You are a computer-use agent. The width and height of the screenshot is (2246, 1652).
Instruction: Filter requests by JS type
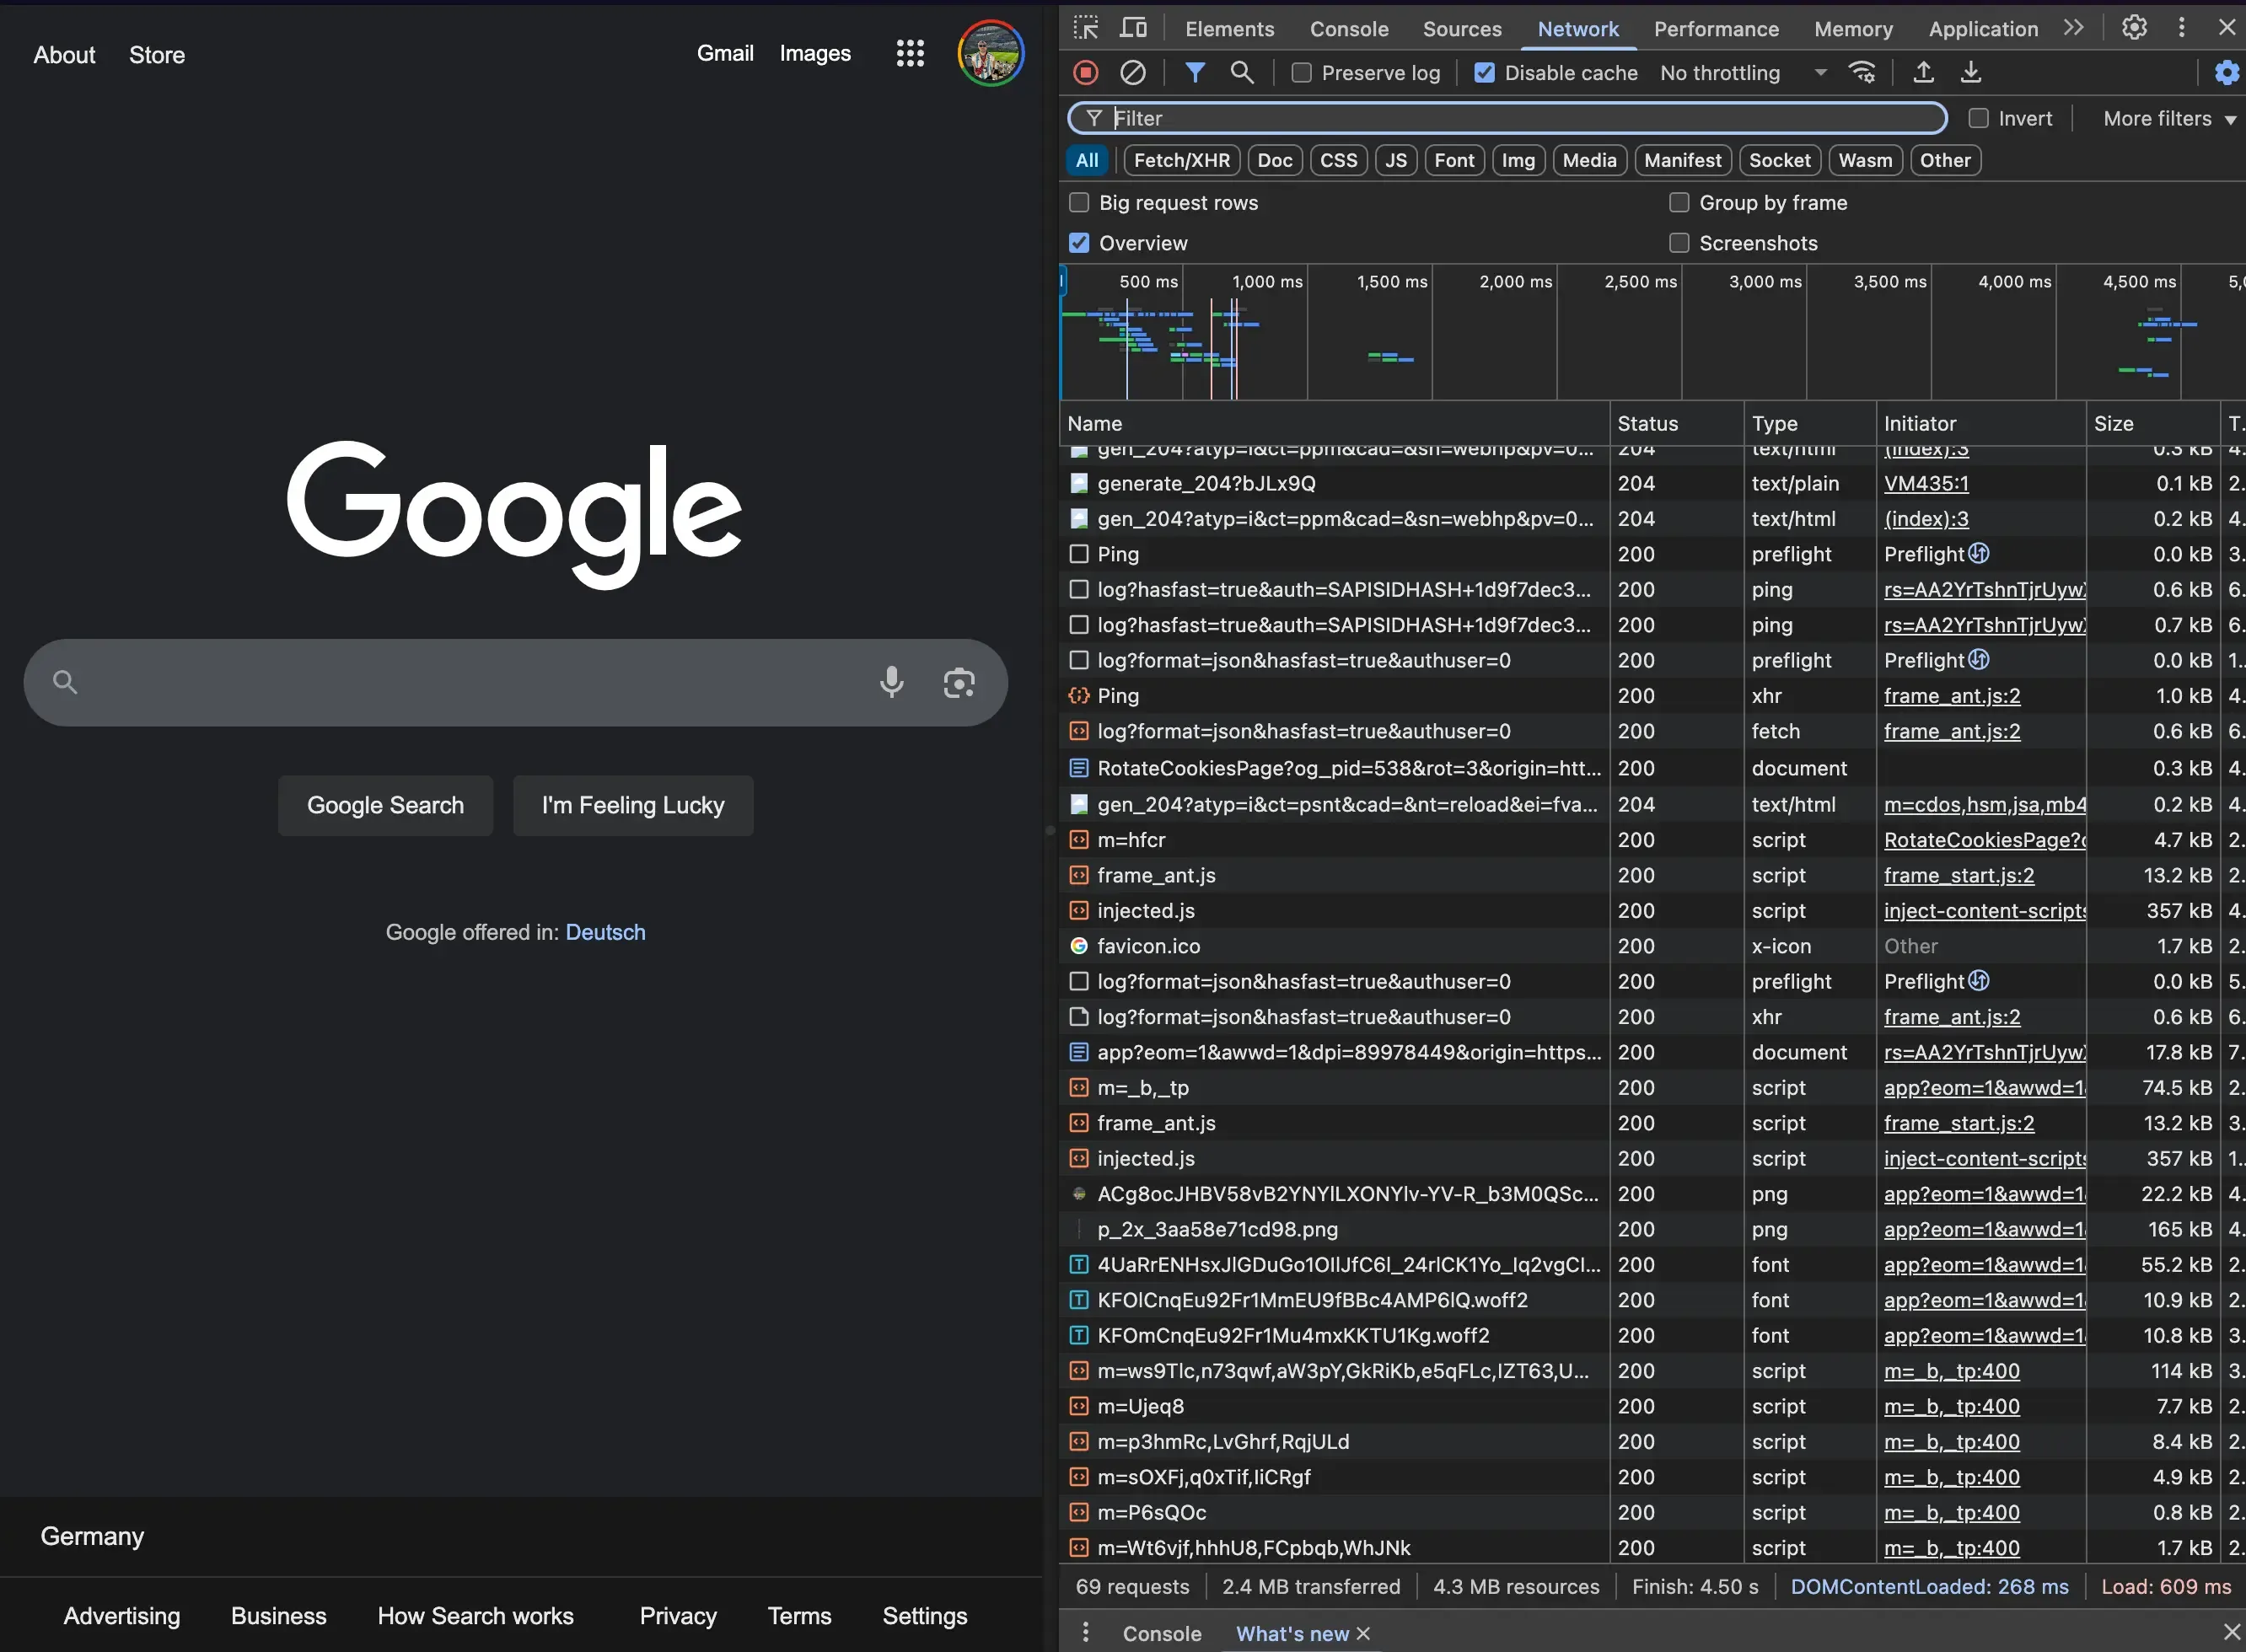[x=1396, y=160]
